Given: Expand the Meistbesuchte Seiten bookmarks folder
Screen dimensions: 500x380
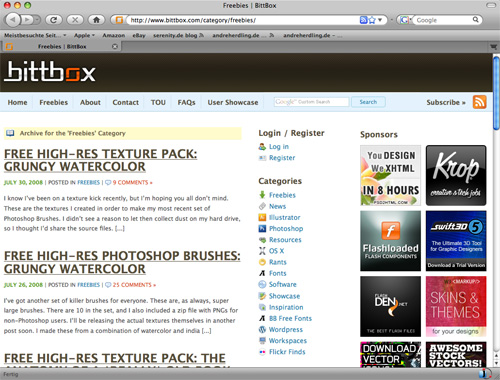Looking at the screenshot, I should coord(35,35).
